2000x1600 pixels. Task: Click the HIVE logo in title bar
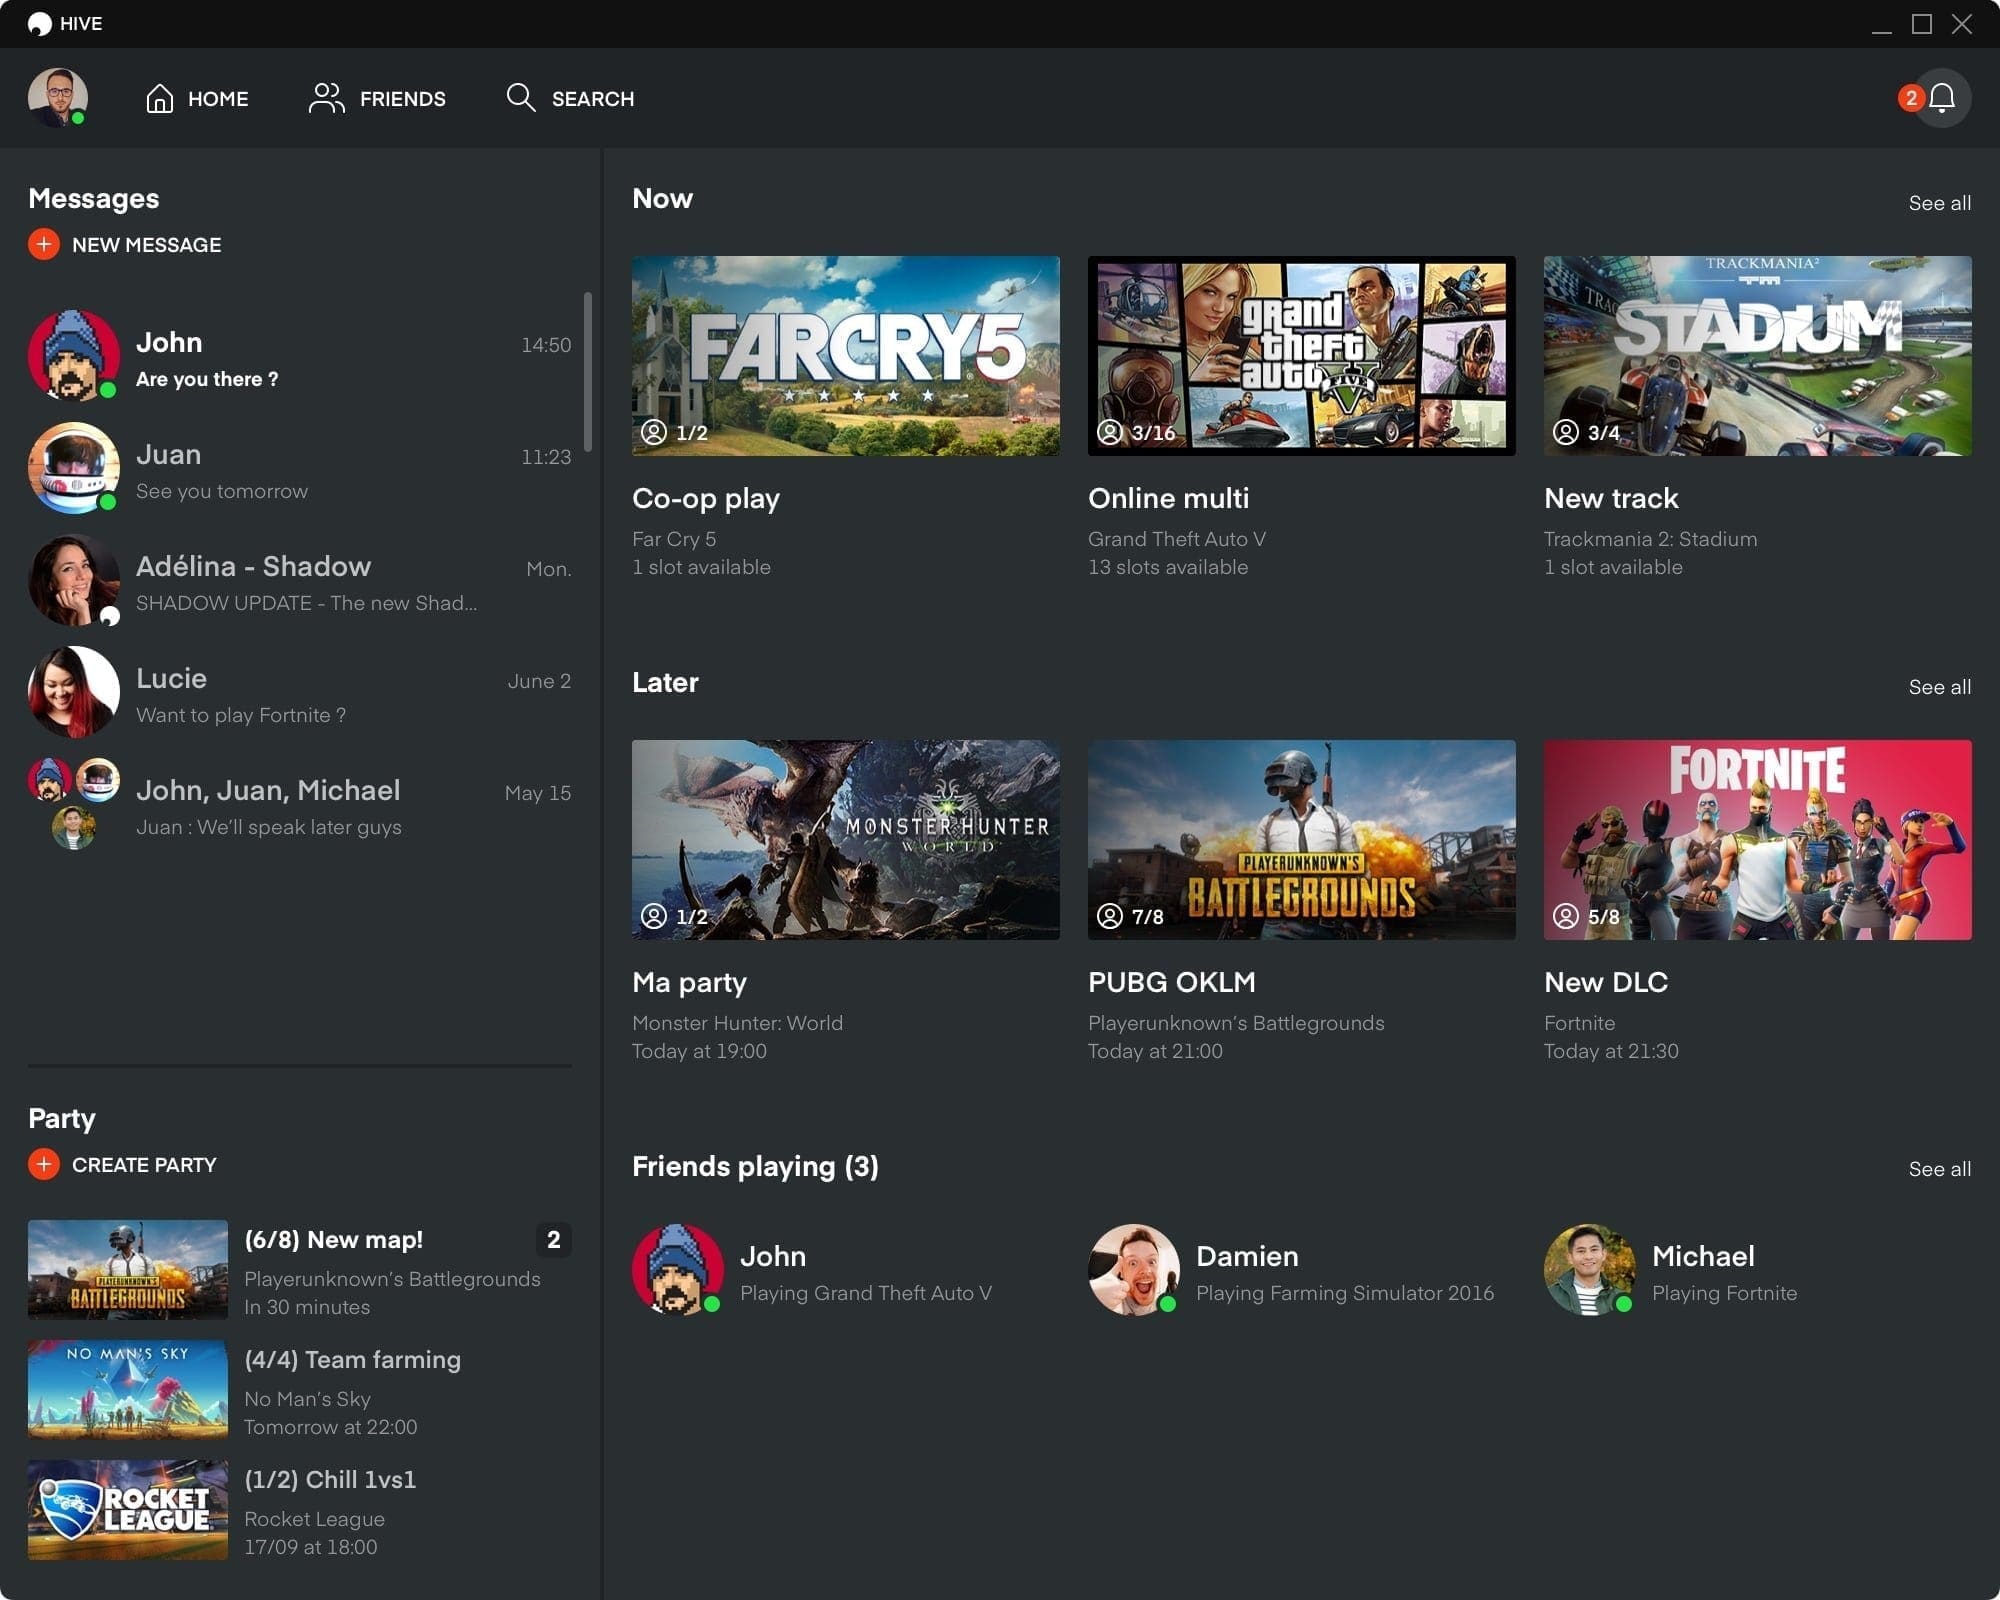coord(40,24)
